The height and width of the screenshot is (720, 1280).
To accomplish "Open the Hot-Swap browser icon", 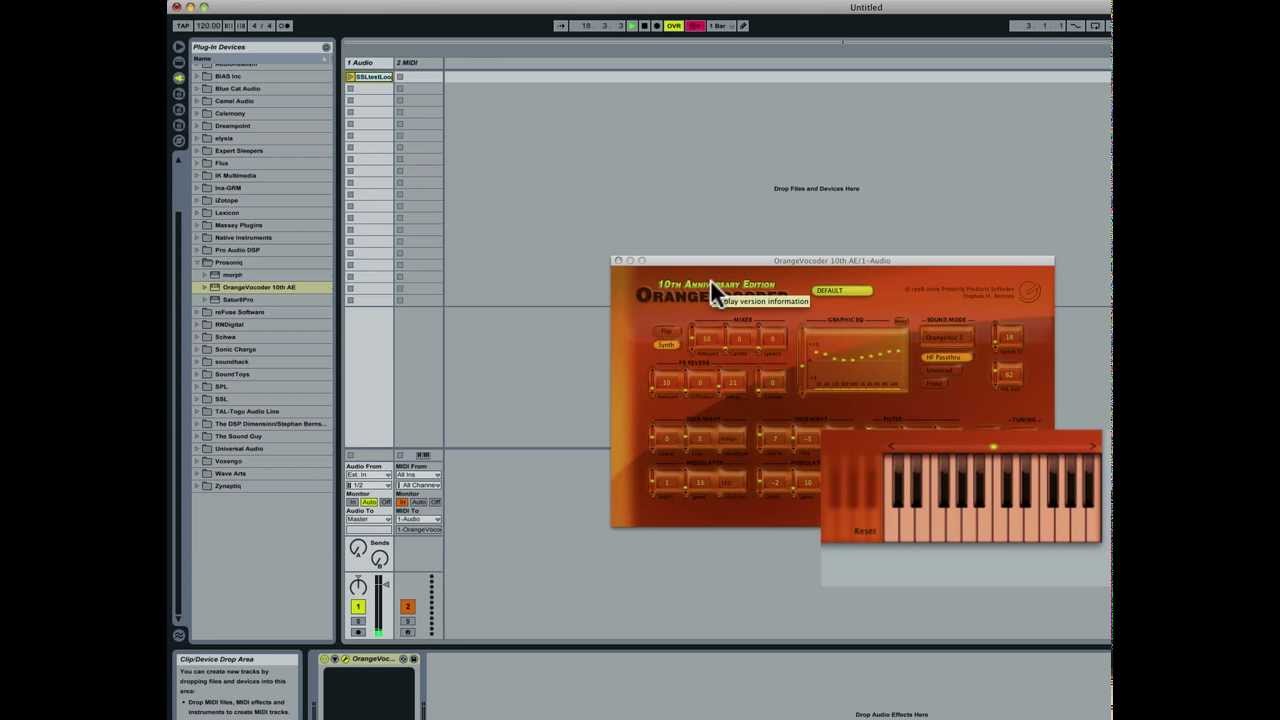I will click(179, 141).
